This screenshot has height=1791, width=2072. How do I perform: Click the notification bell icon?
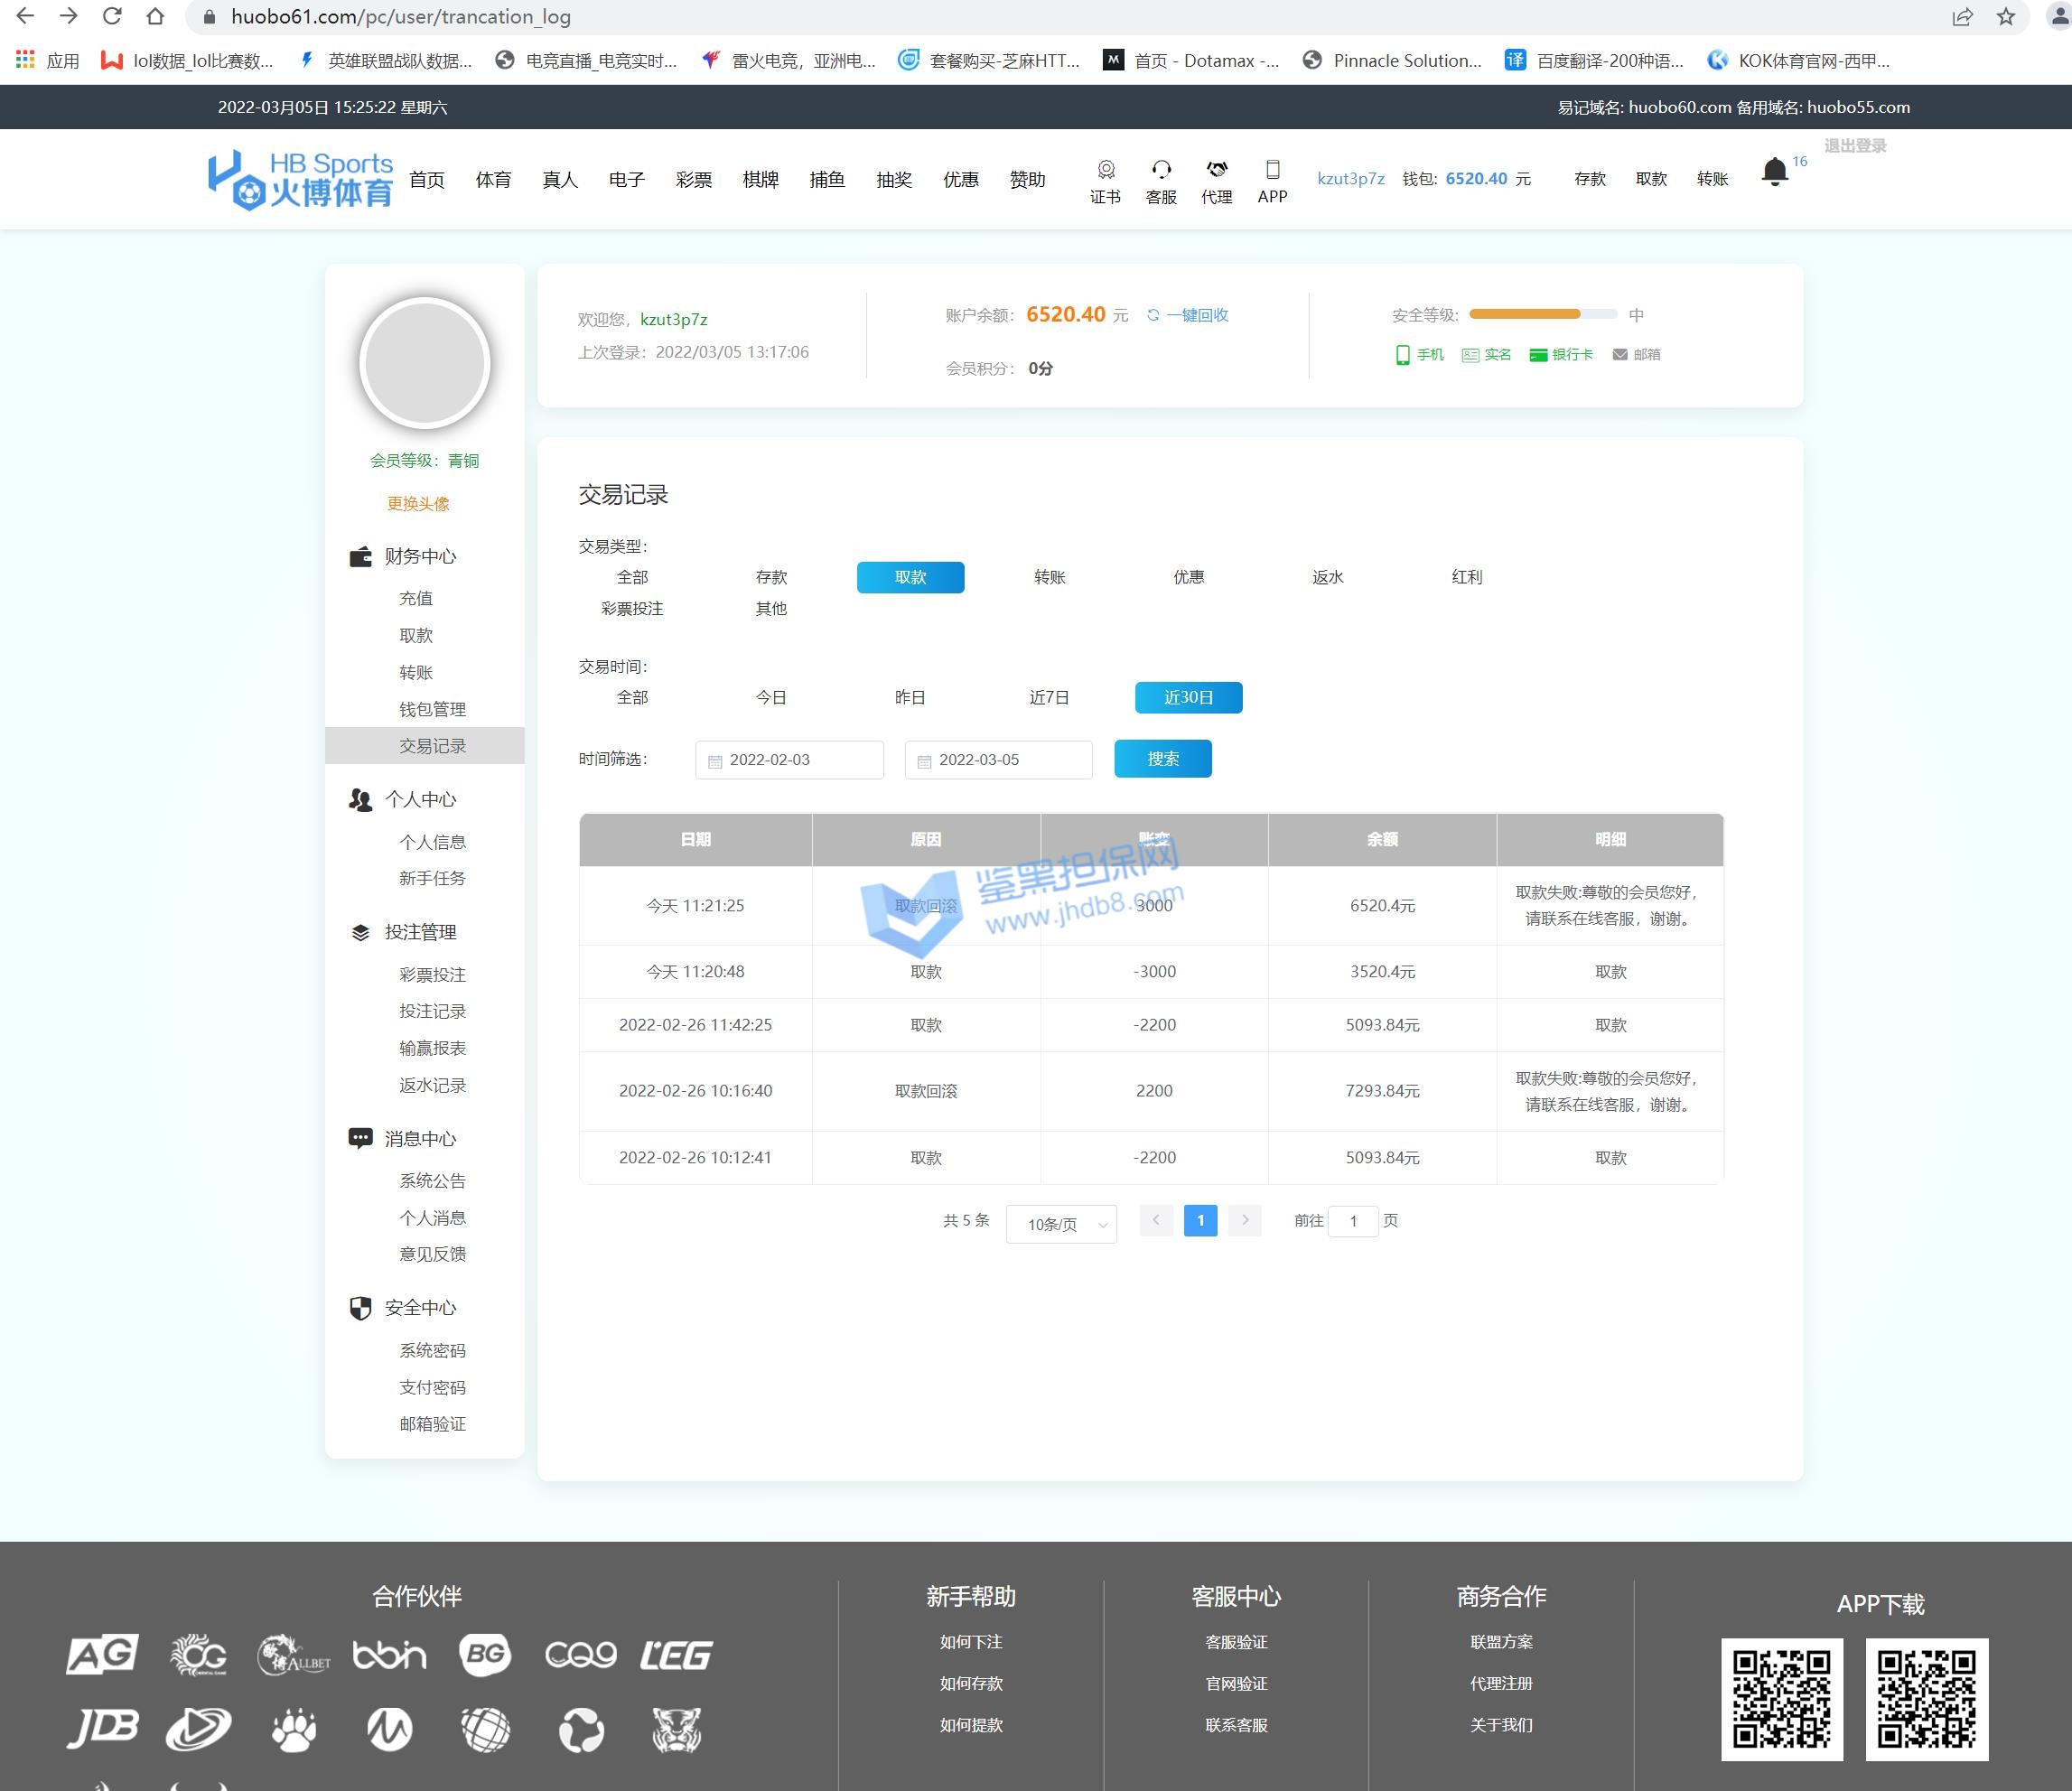(1774, 172)
